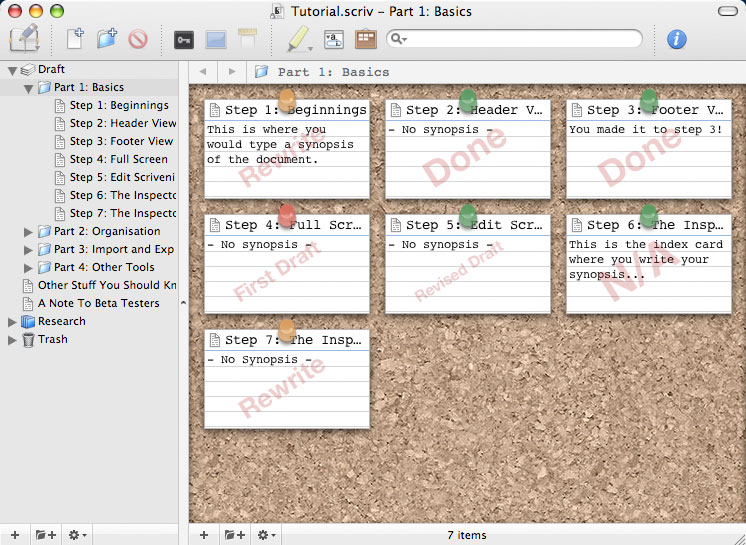This screenshot has width=746, height=545.
Task: Select Step 4: Full Screen in binder
Action: [x=118, y=159]
